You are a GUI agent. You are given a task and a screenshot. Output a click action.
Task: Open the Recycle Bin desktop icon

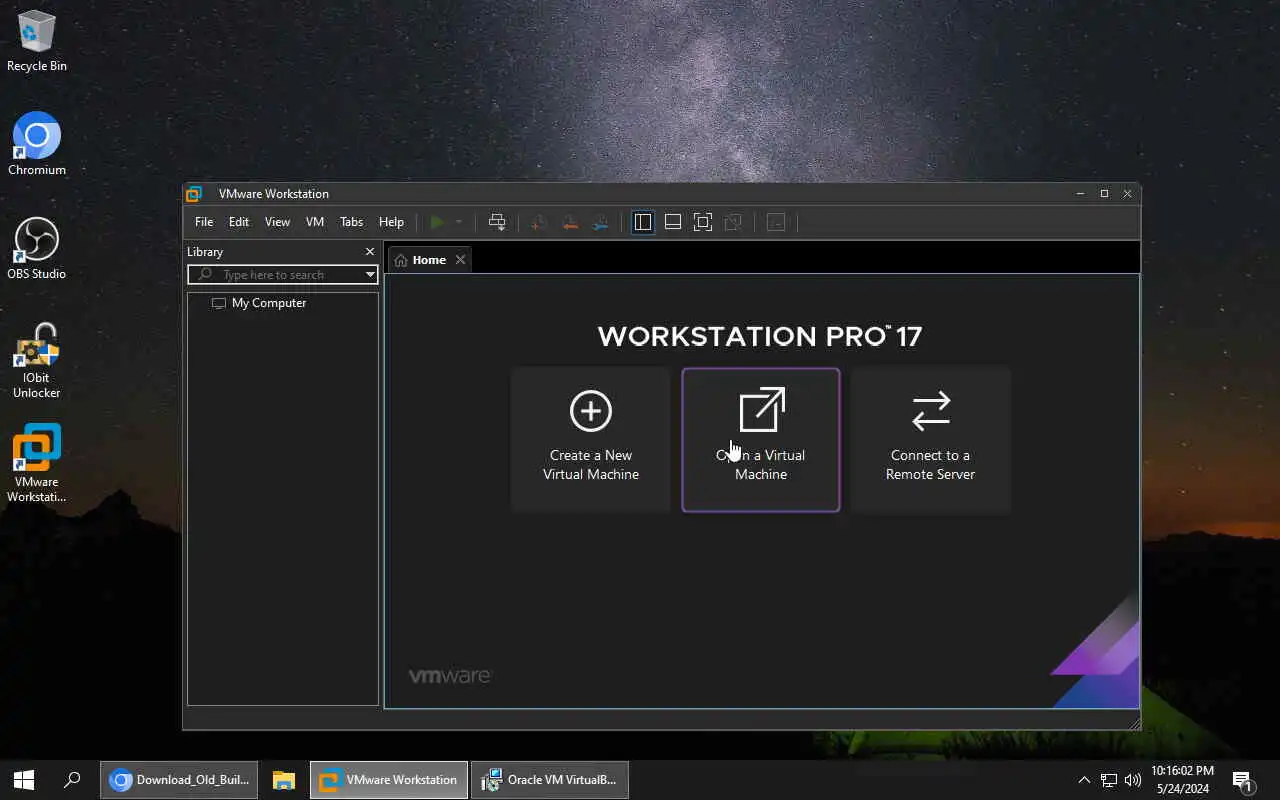37,41
